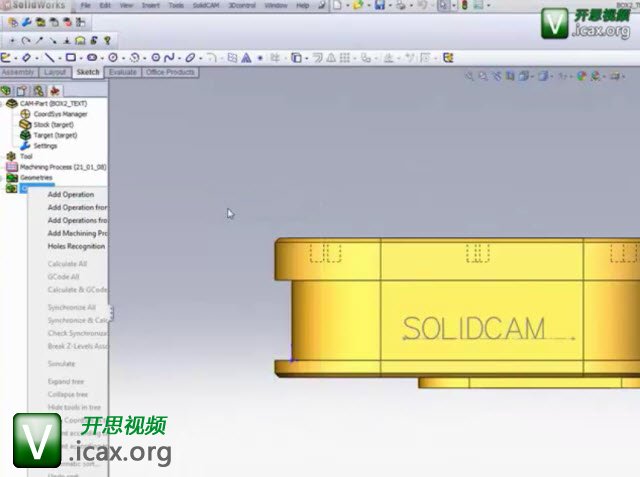The width and height of the screenshot is (640, 477).
Task: Open the File menu
Action: coord(85,6)
